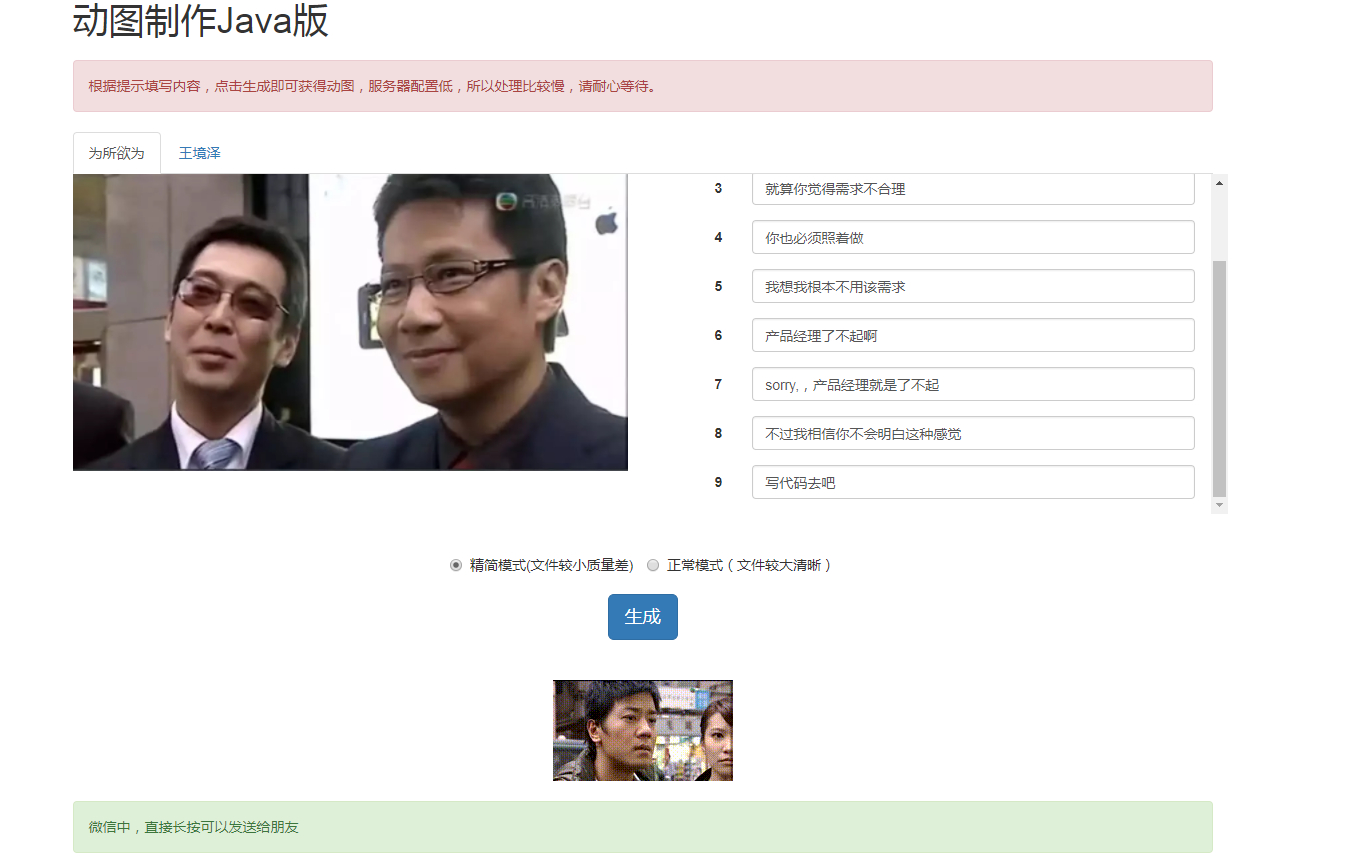1350x862 pixels.
Task: Click row number label 5
Action: pyautogui.click(x=718, y=287)
